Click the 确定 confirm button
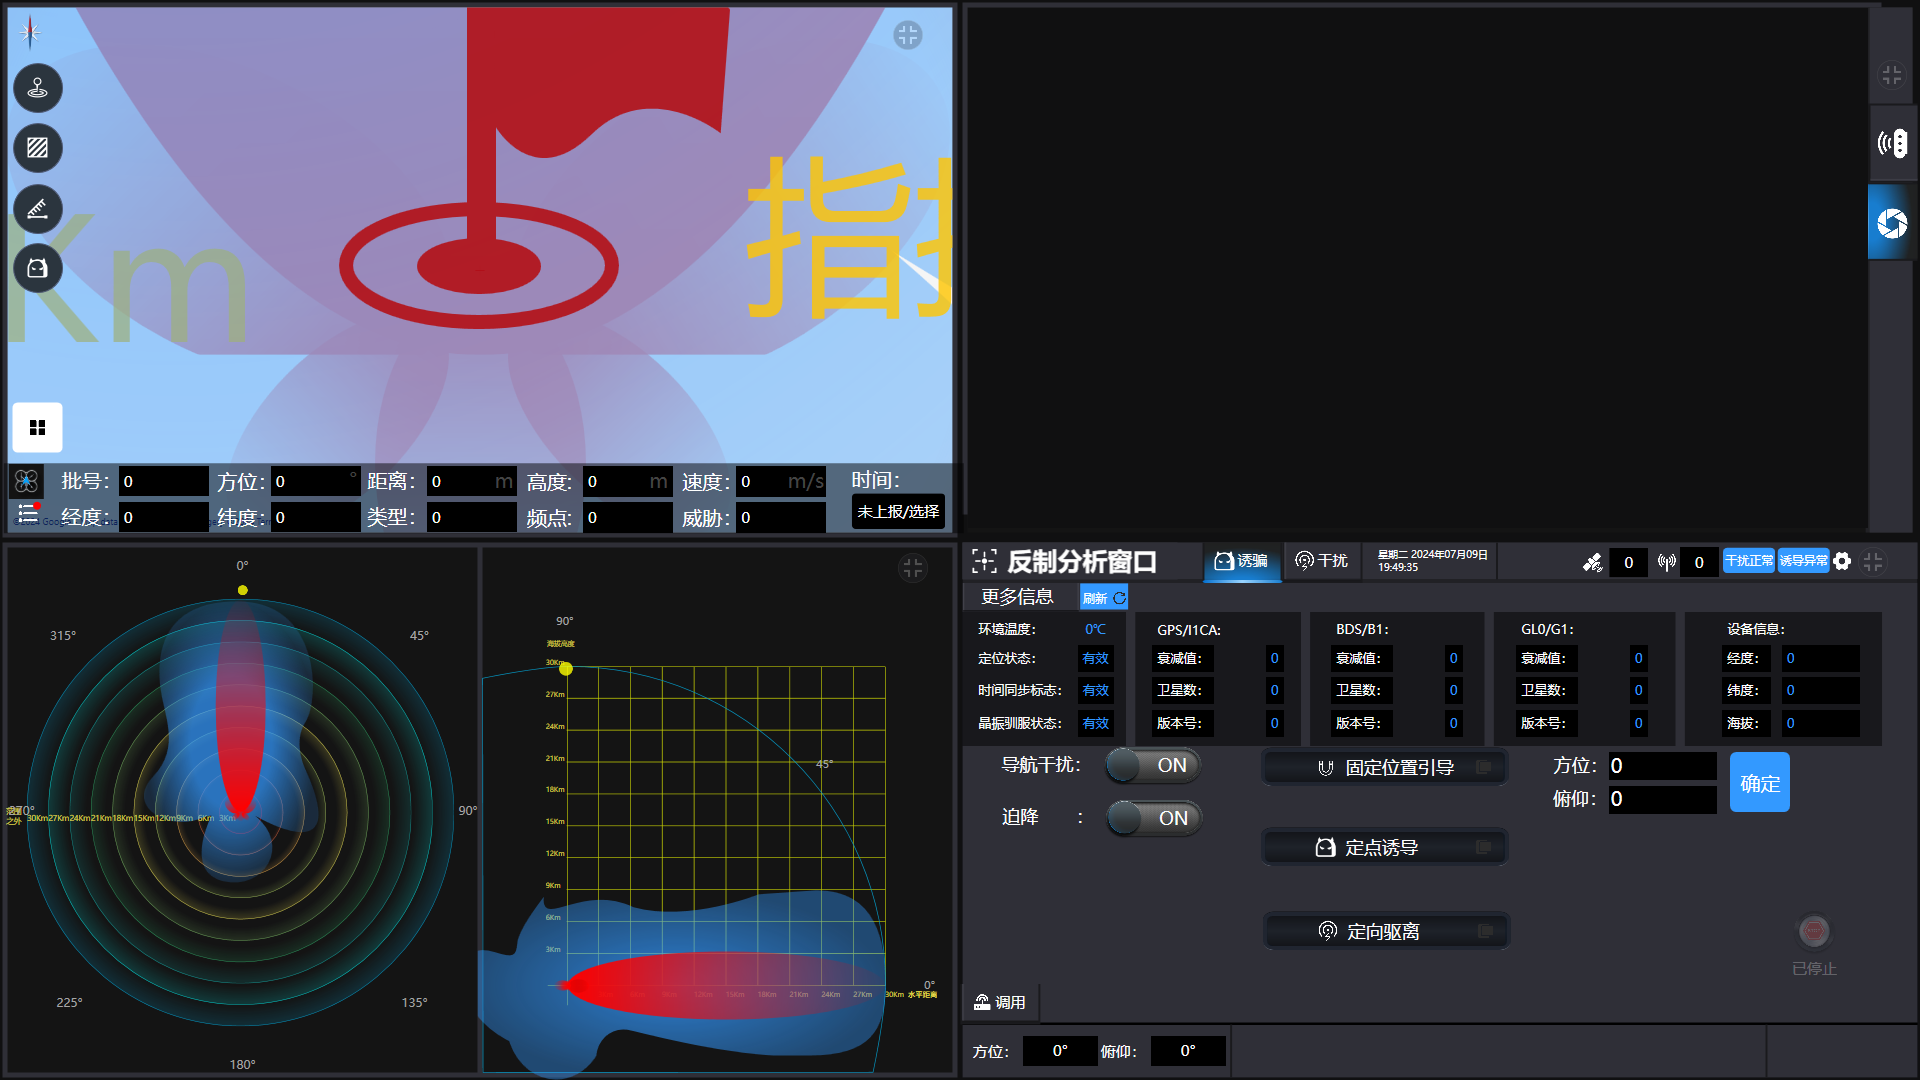The image size is (1920, 1080). pos(1760,781)
